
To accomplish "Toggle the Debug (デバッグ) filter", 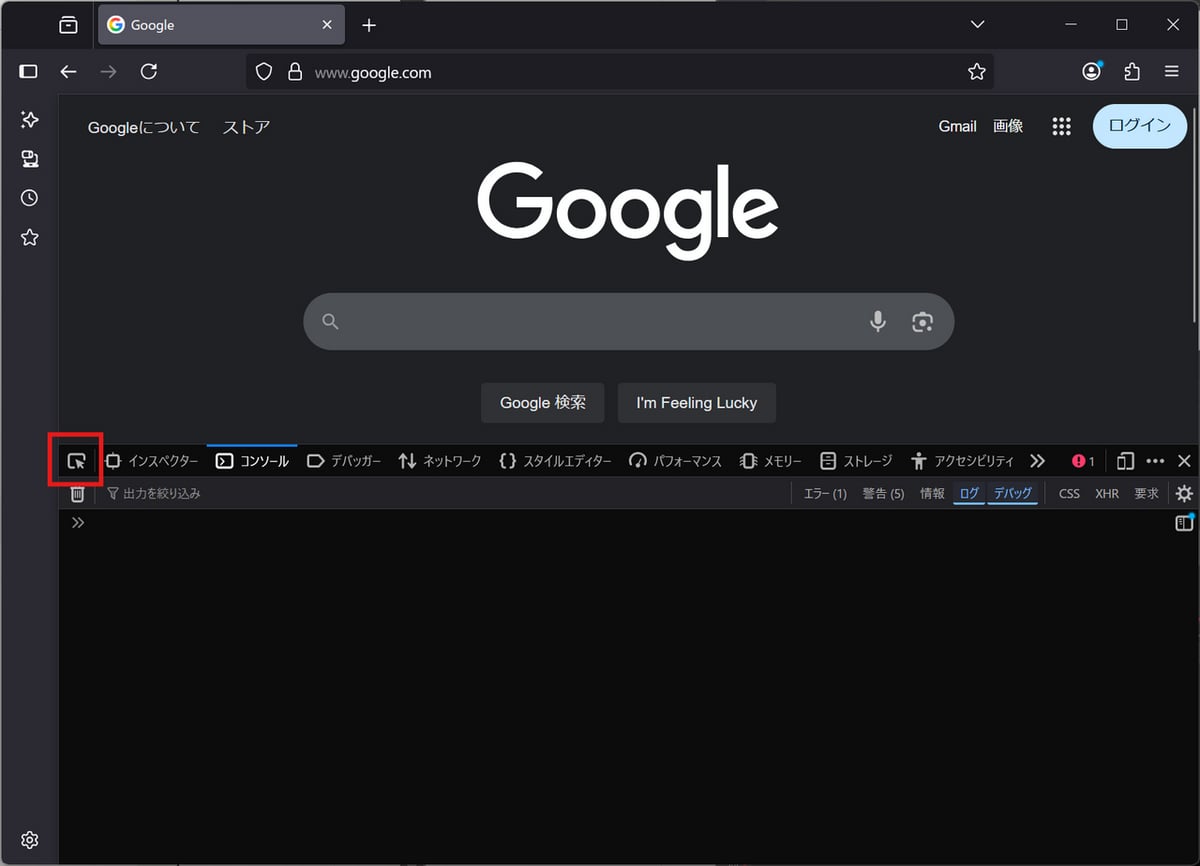I will [x=1012, y=493].
